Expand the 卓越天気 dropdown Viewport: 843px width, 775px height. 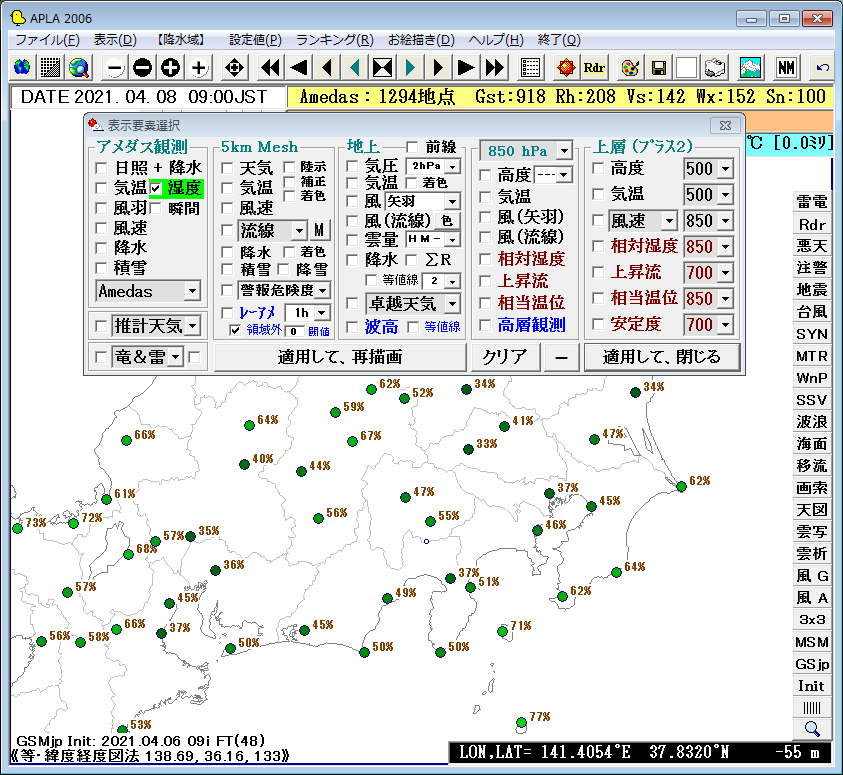453,304
